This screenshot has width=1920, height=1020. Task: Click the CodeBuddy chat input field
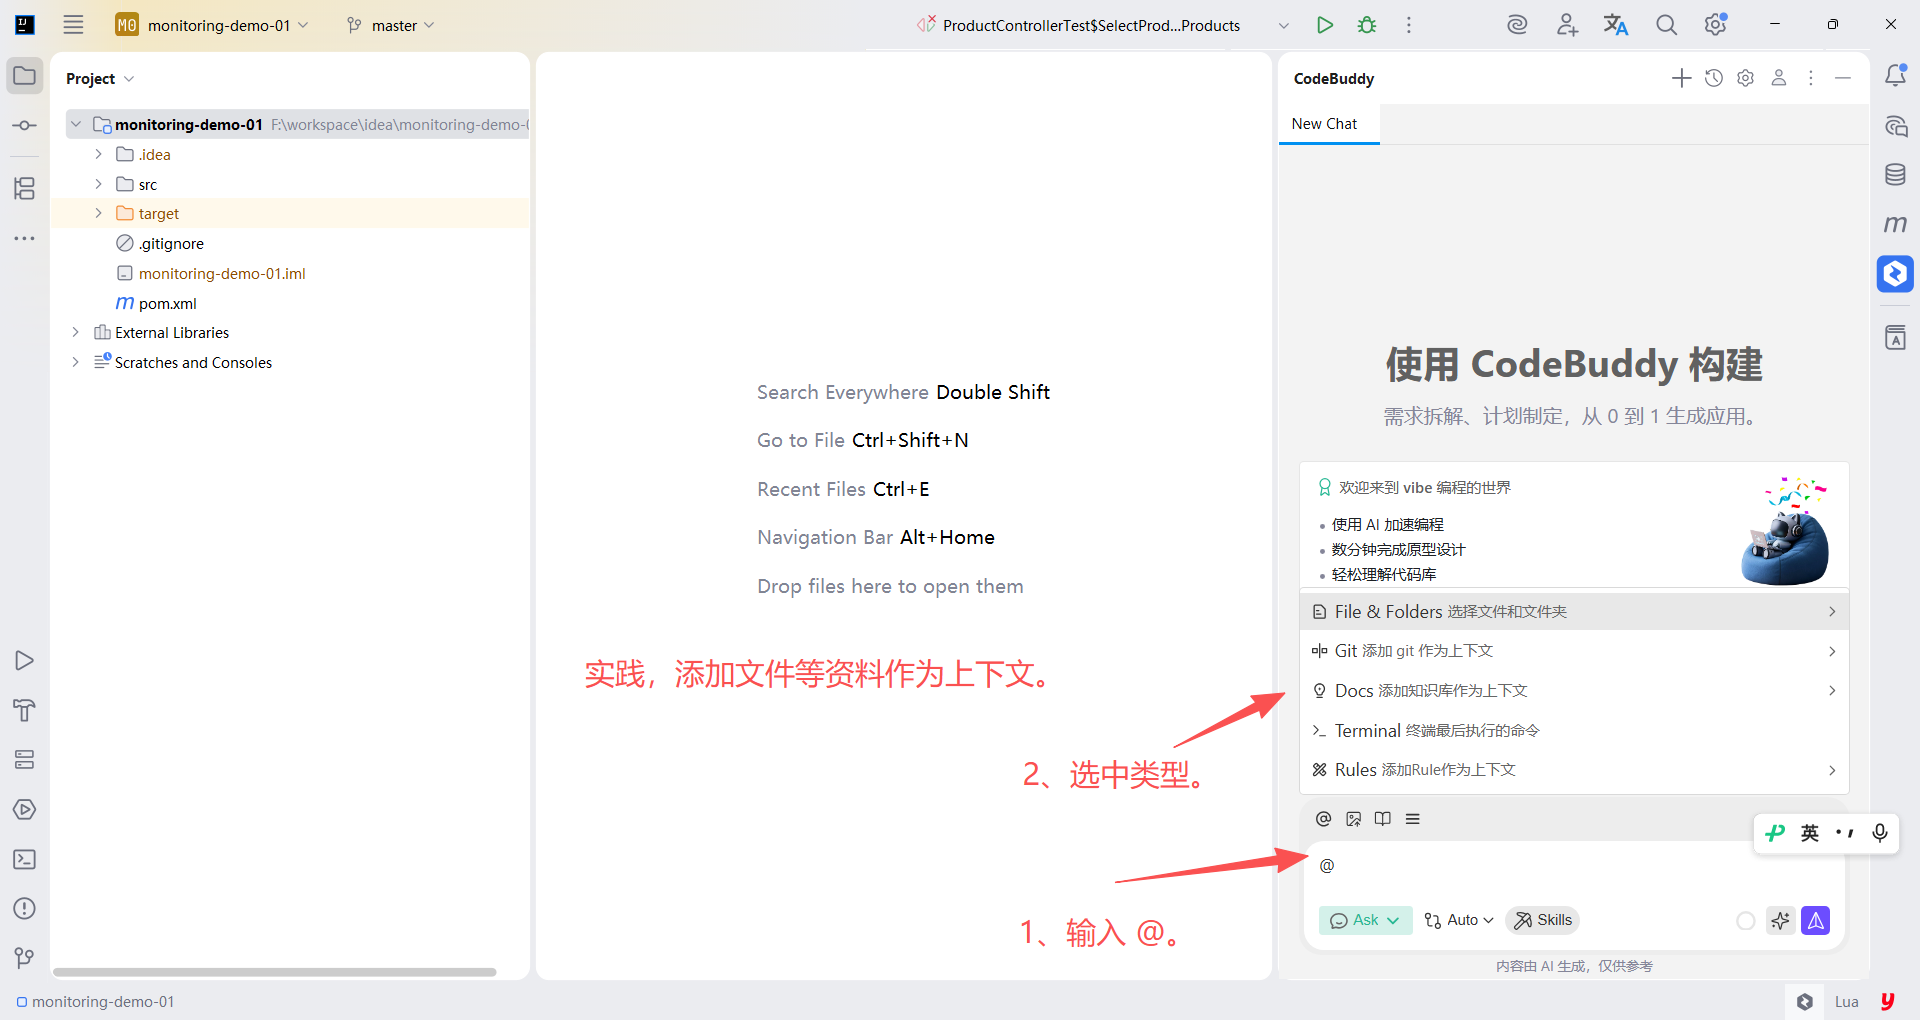coord(1575,866)
